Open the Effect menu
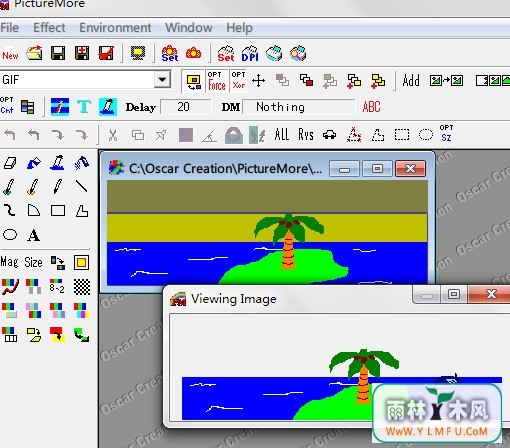Viewport: 510px width, 448px height. click(49, 27)
